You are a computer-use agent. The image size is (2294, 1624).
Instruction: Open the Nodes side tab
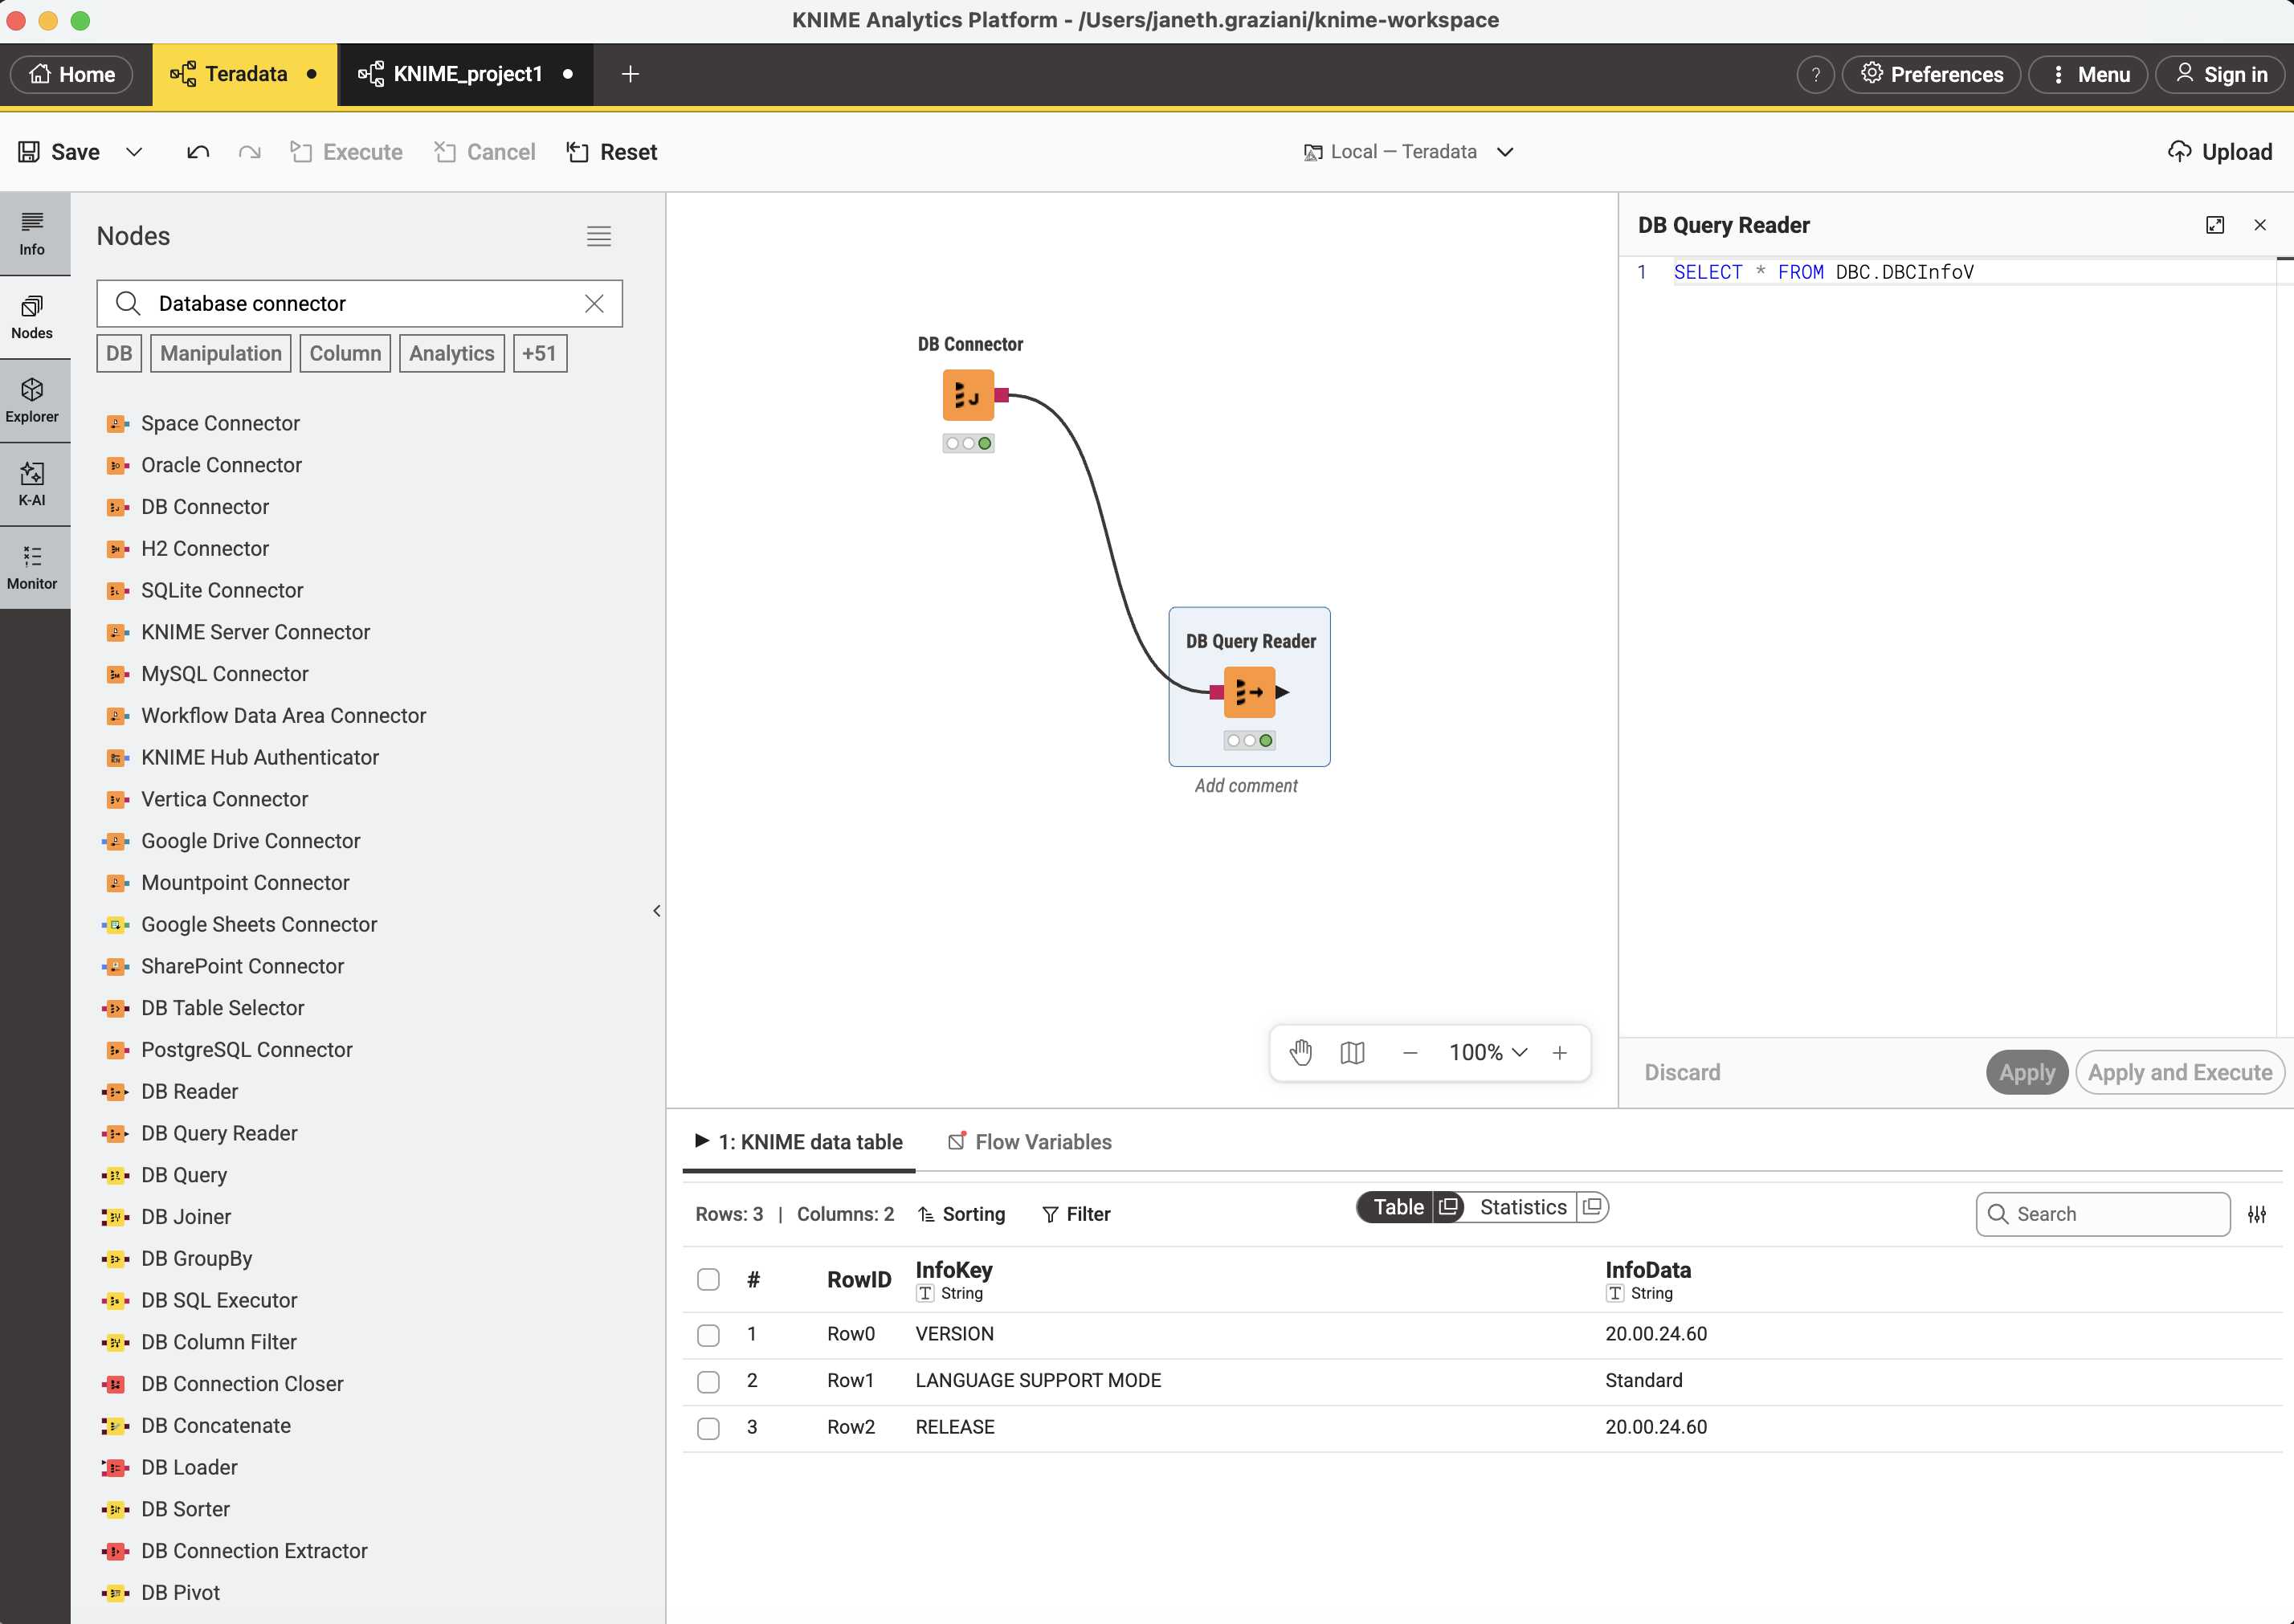(x=32, y=317)
